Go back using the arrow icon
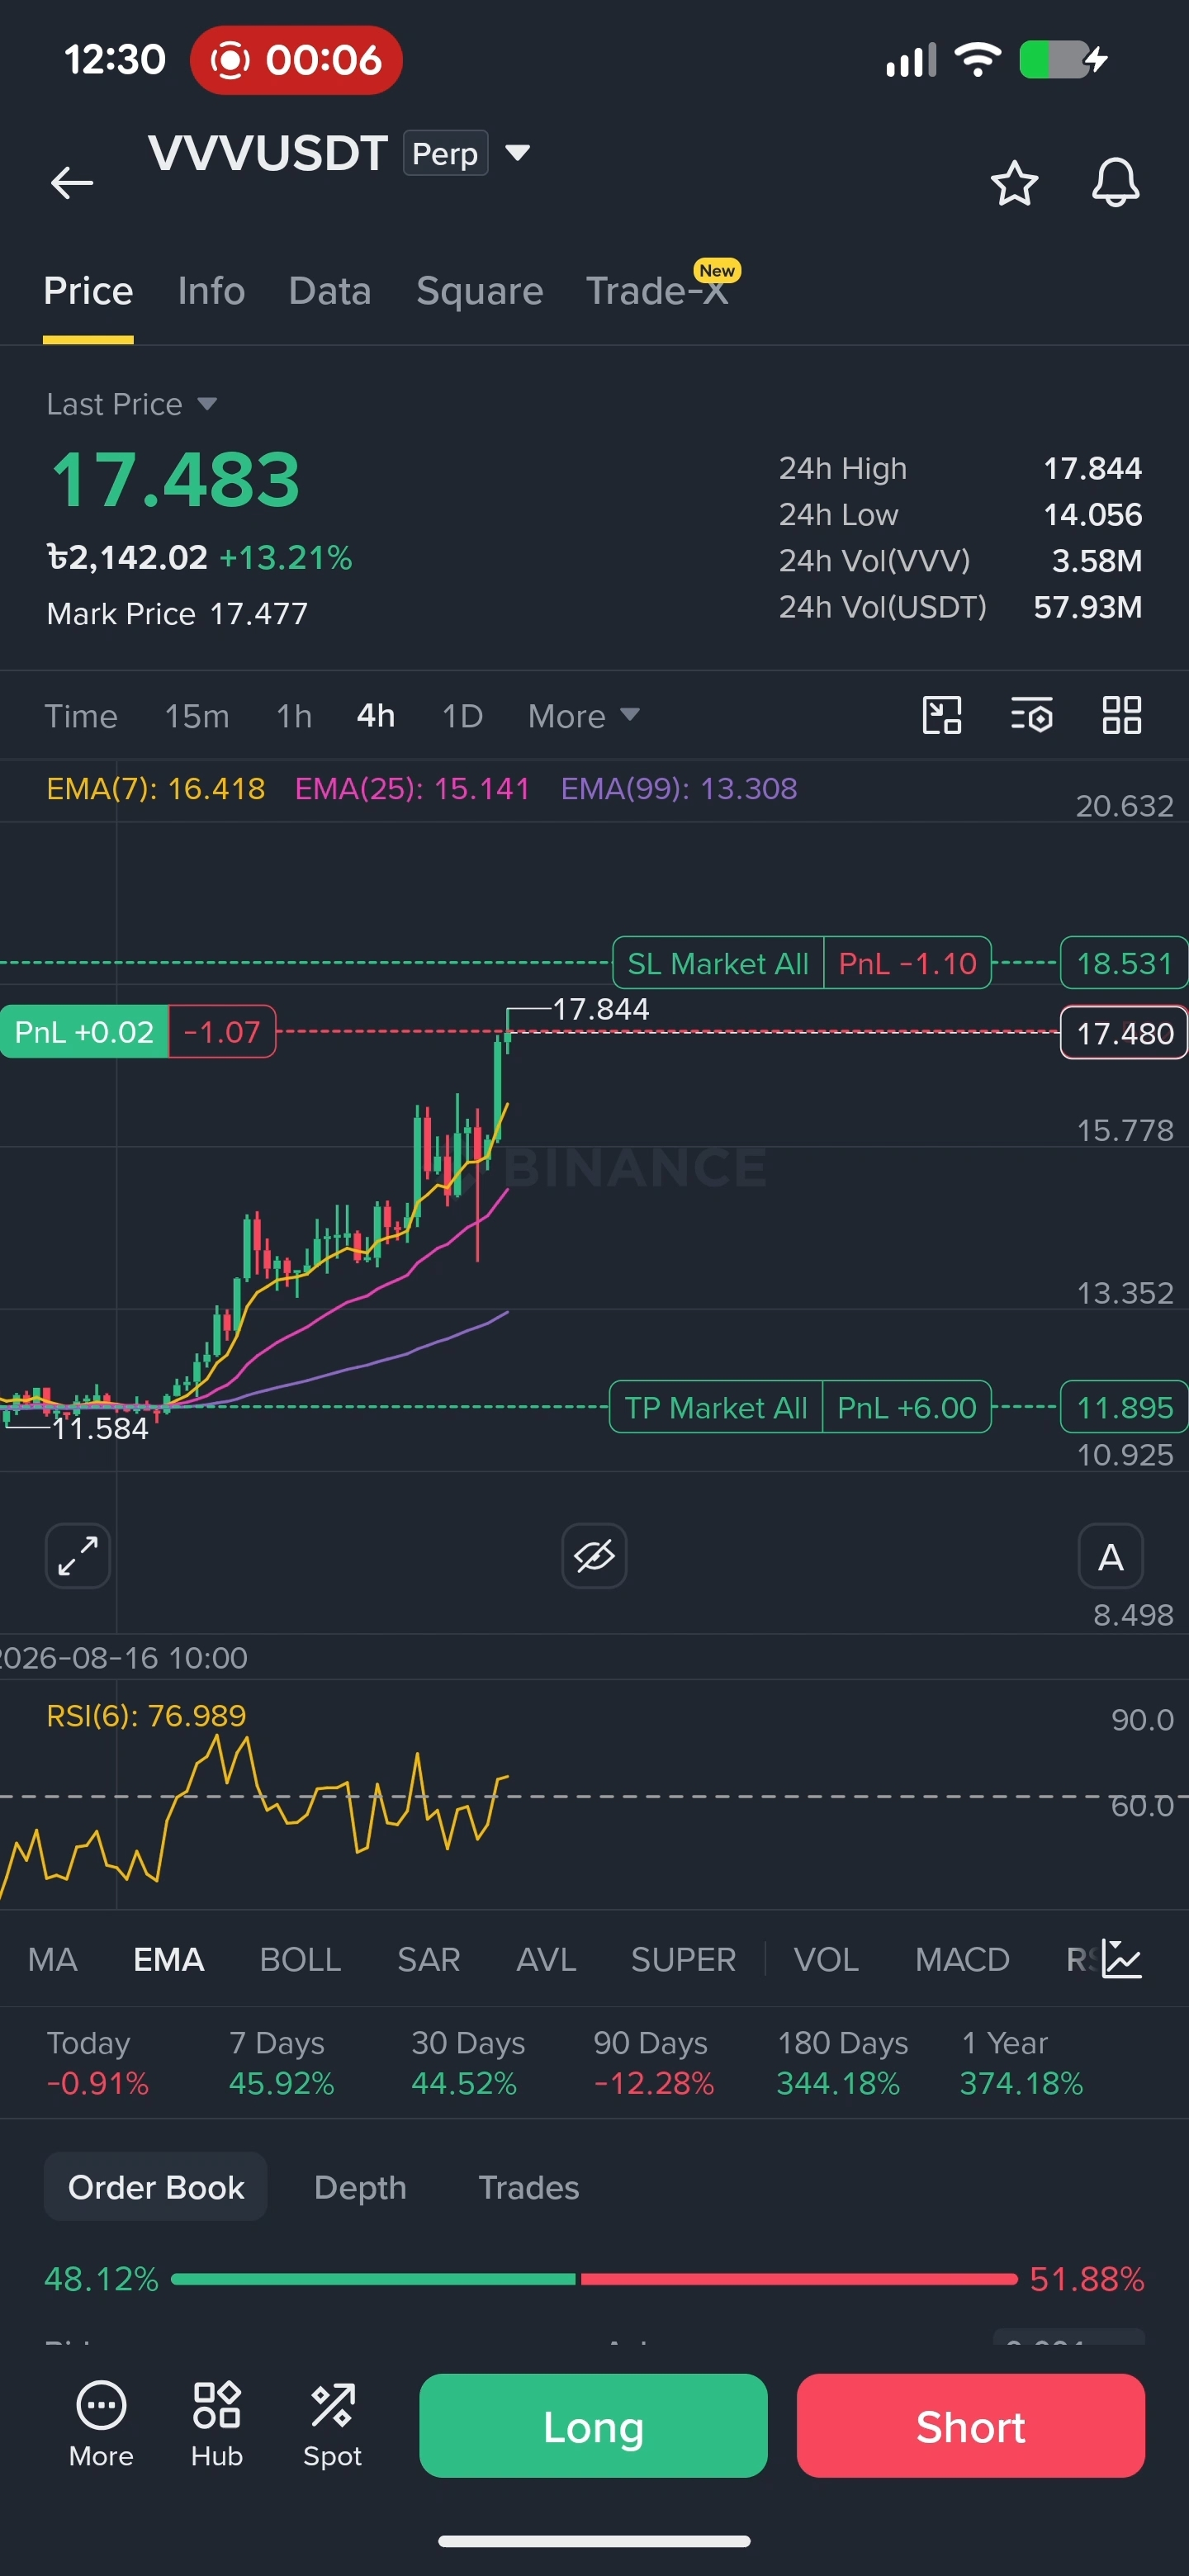The image size is (1189, 2576). click(72, 183)
